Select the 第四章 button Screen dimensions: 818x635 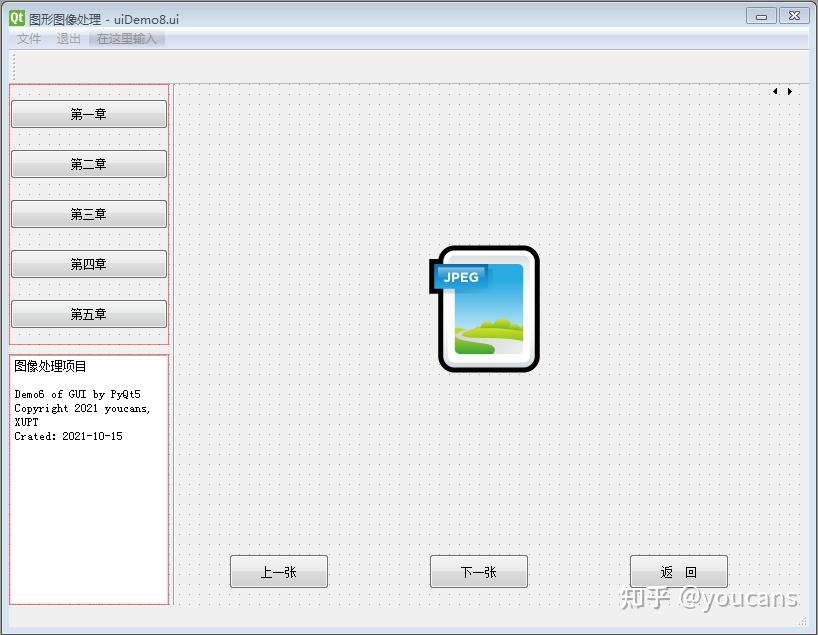[x=89, y=264]
